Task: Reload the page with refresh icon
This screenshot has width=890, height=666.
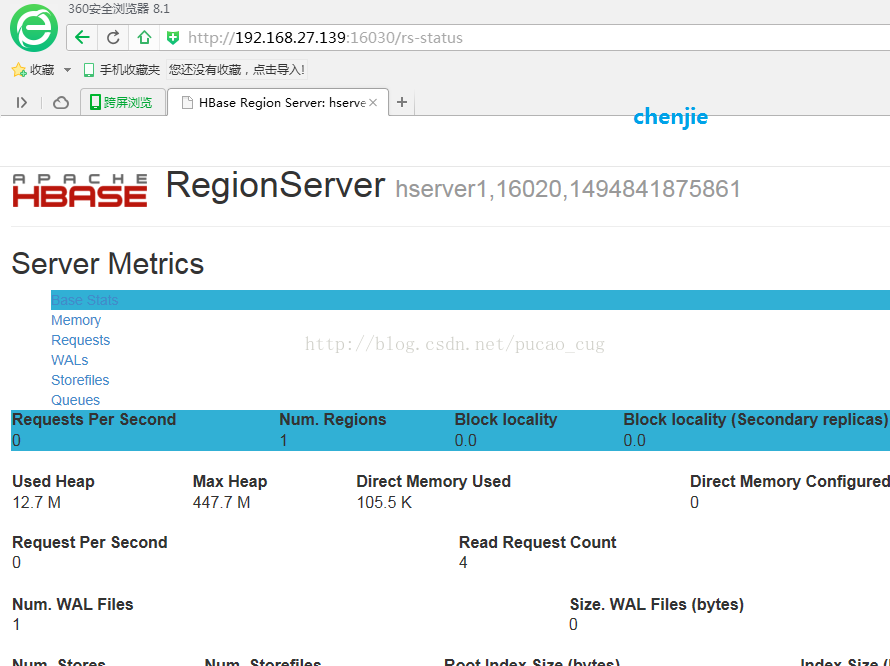Action: point(113,37)
